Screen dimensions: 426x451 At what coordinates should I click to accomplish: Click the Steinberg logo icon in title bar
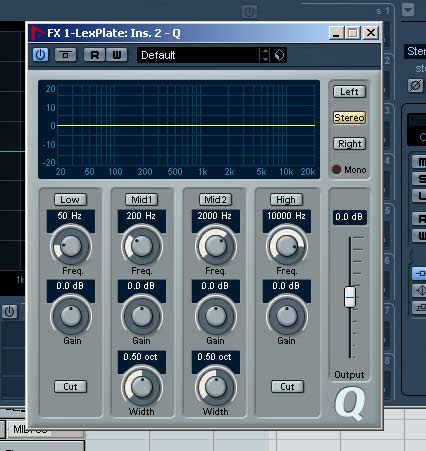pos(37,33)
